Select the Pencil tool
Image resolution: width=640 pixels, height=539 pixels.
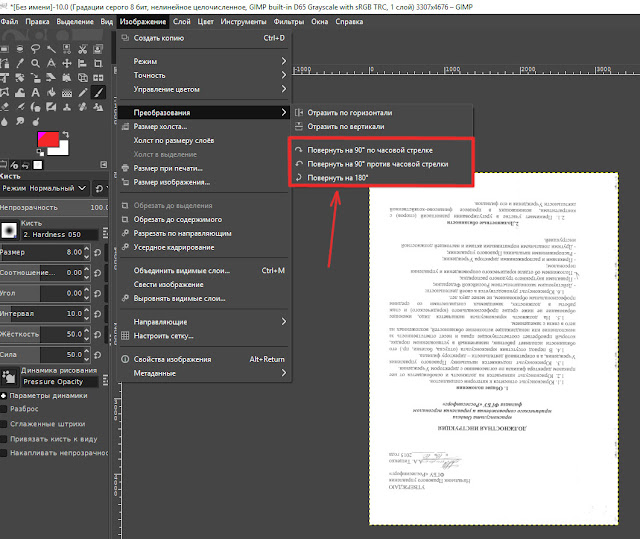82,92
